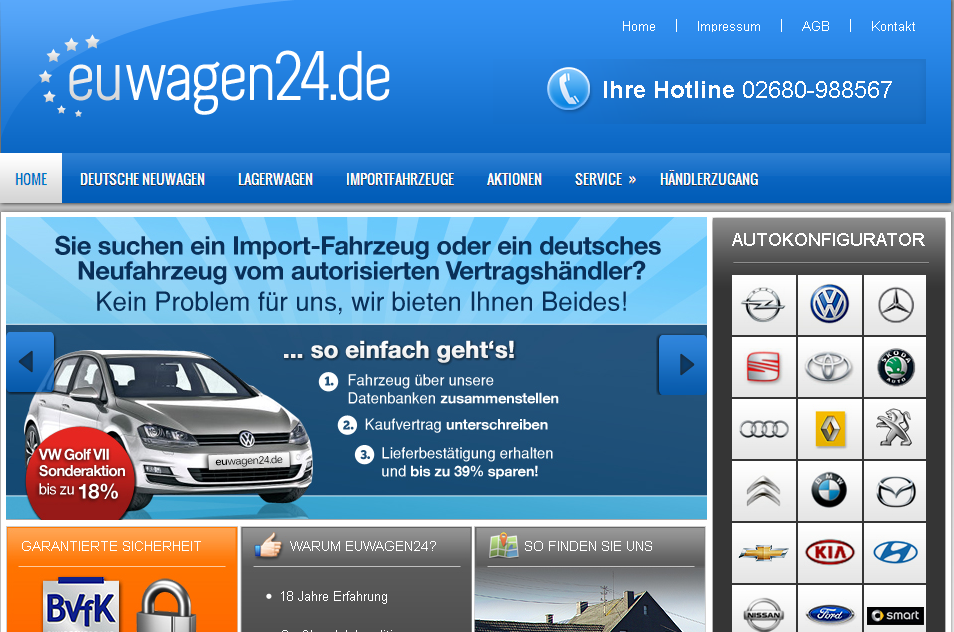This screenshot has width=954, height=632.
Task: Click 'Kein Problem für uns' banner line
Action: (x=361, y=302)
